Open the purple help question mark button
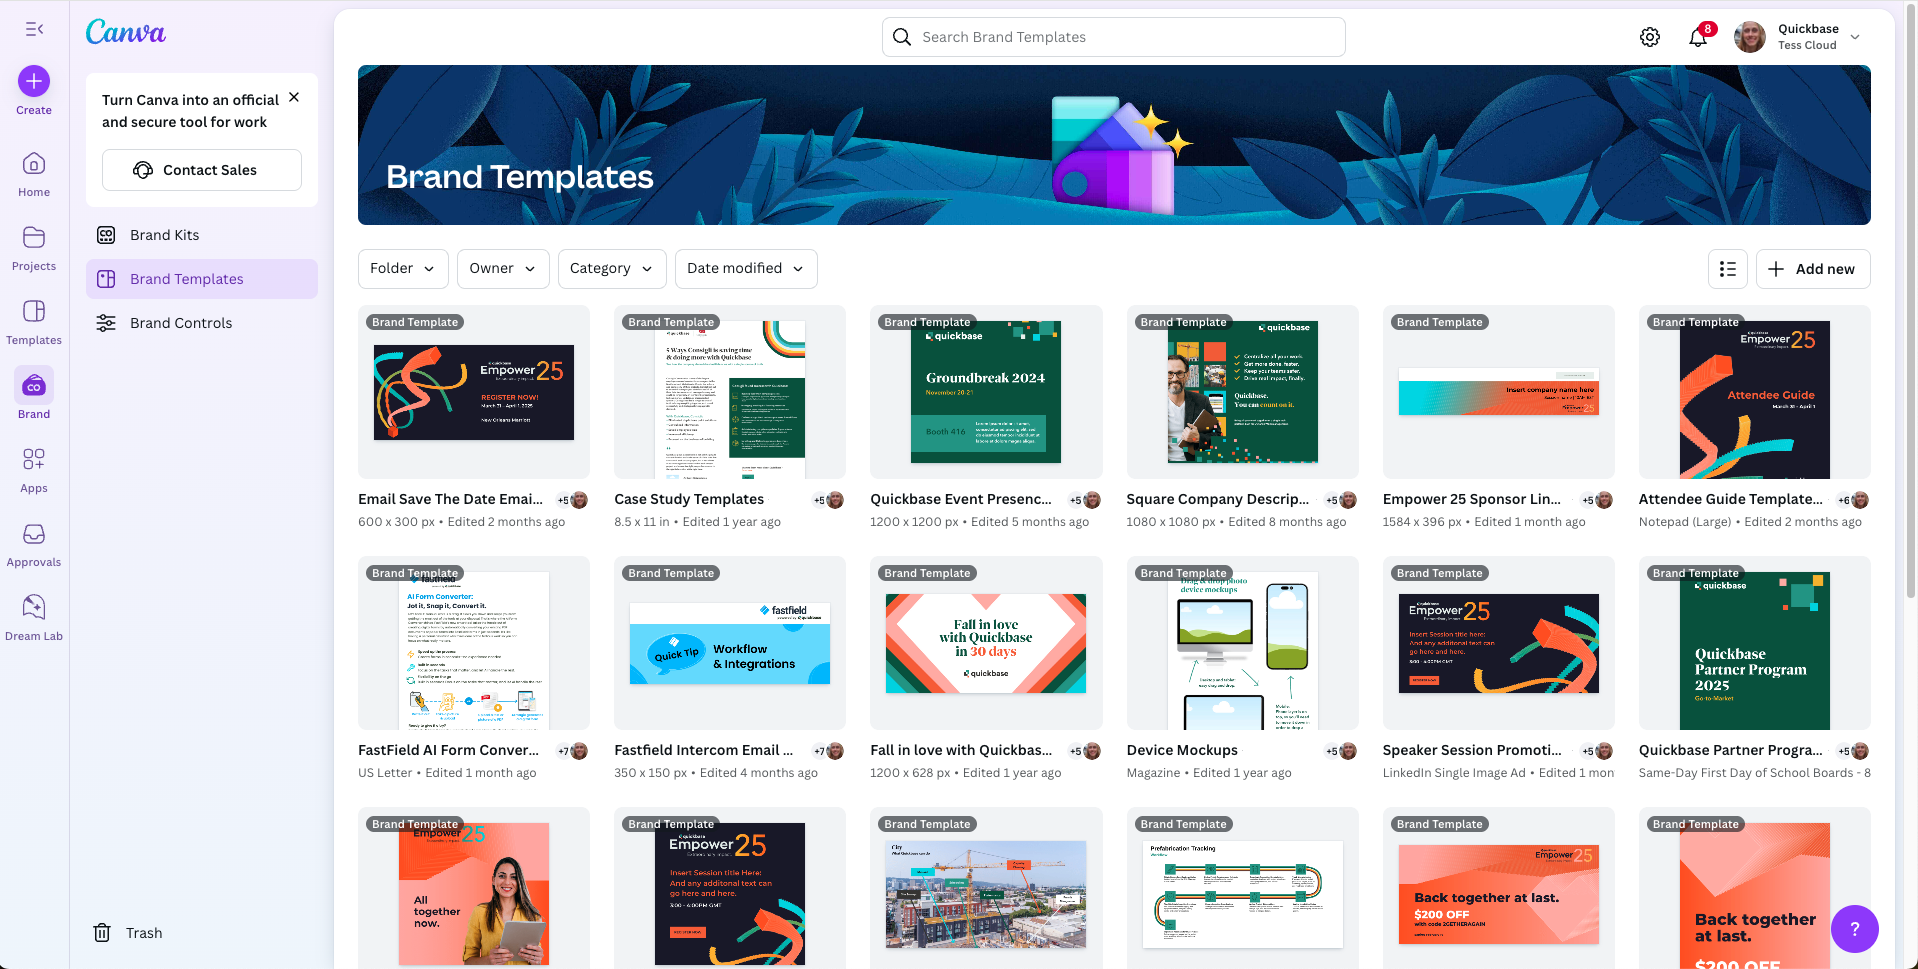 click(x=1855, y=929)
